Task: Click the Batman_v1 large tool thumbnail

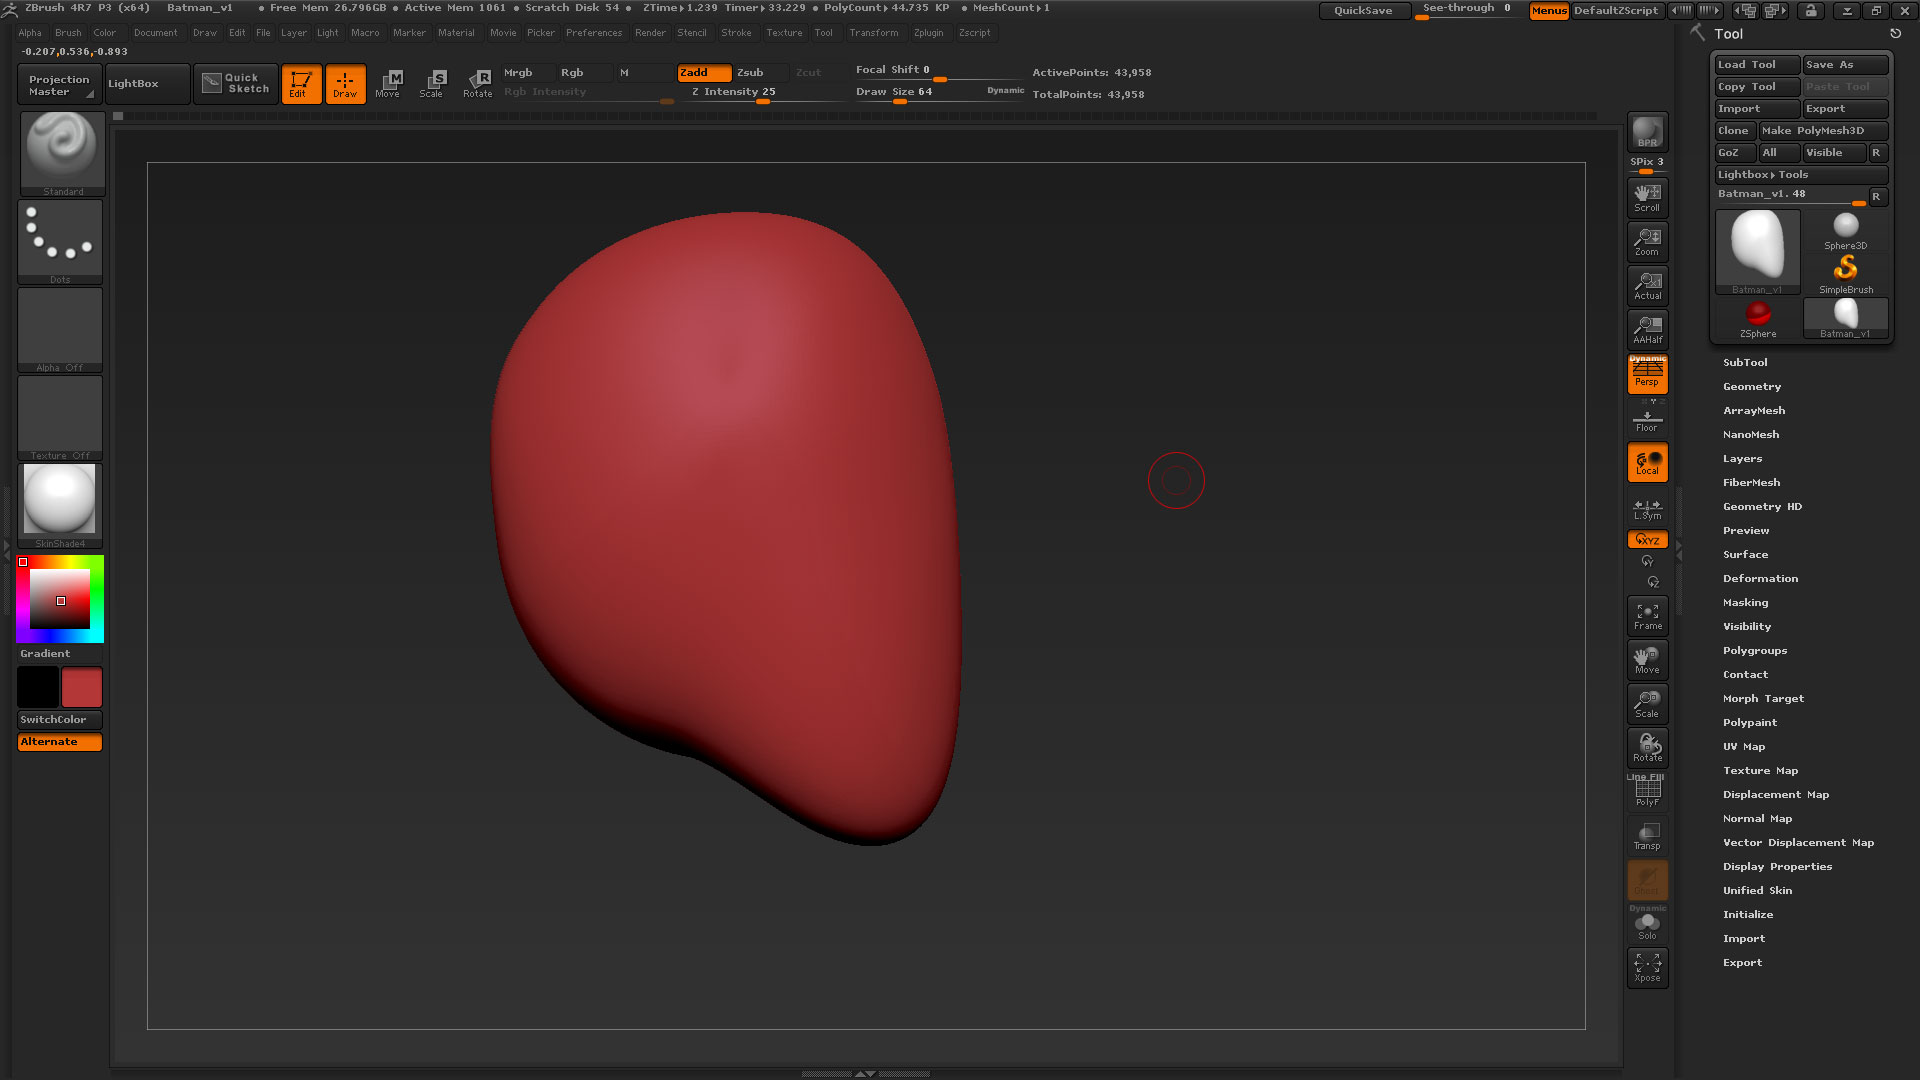Action: 1757,253
